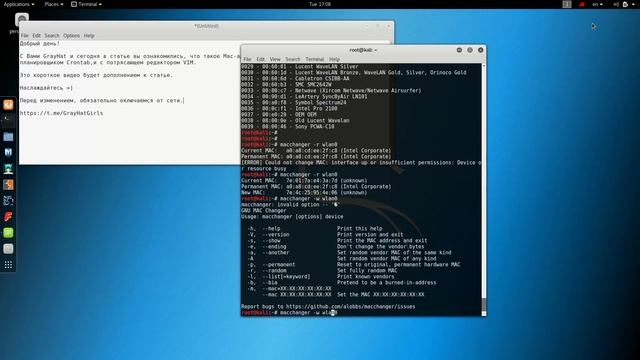Image resolution: width=640 pixels, height=360 pixels.
Task: Launch Burp Suite from the dock
Action: (x=8, y=184)
